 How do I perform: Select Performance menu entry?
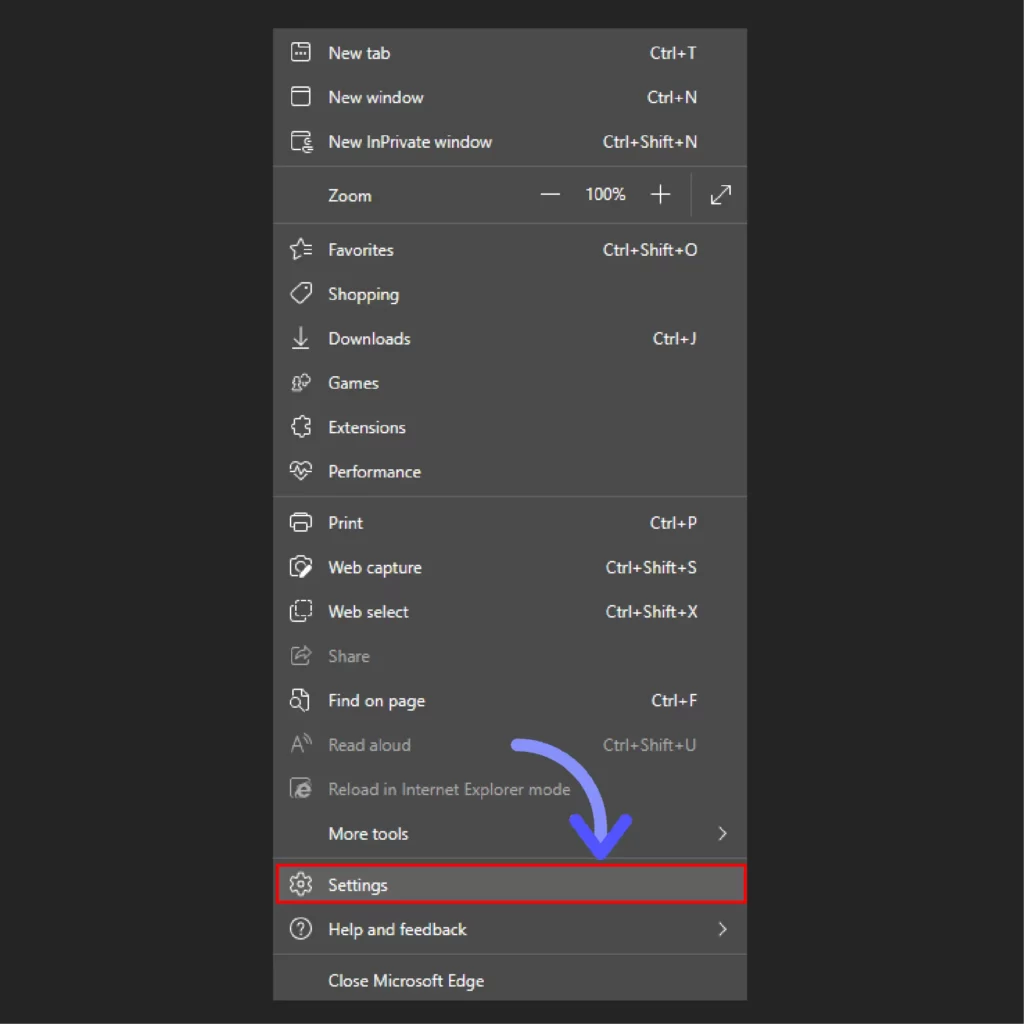point(509,472)
